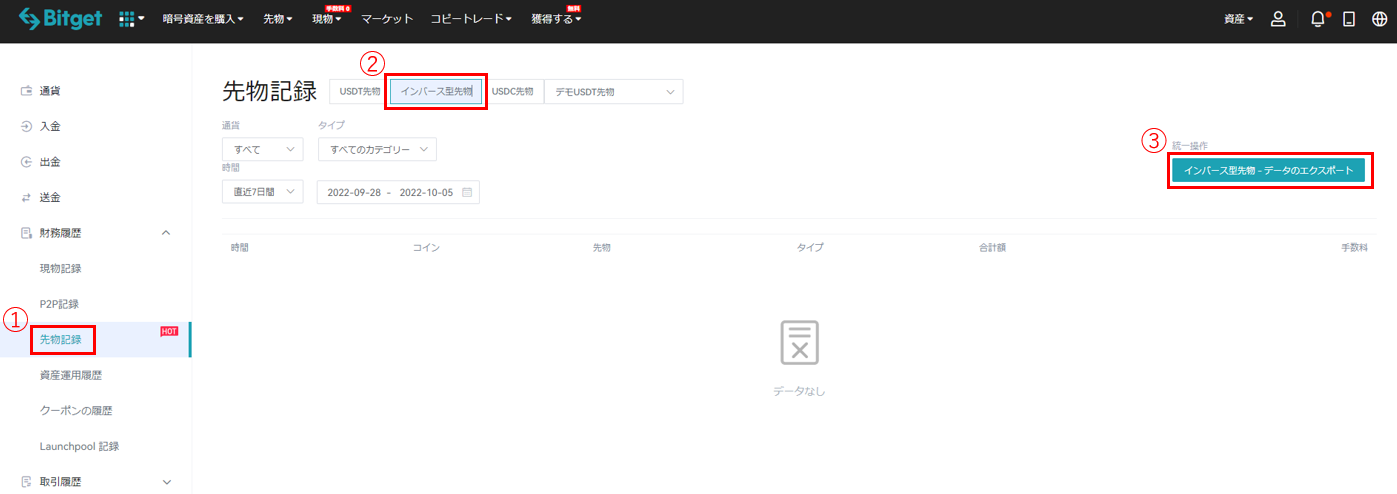
Task: Click the Bitget logo
Action: pos(60,19)
